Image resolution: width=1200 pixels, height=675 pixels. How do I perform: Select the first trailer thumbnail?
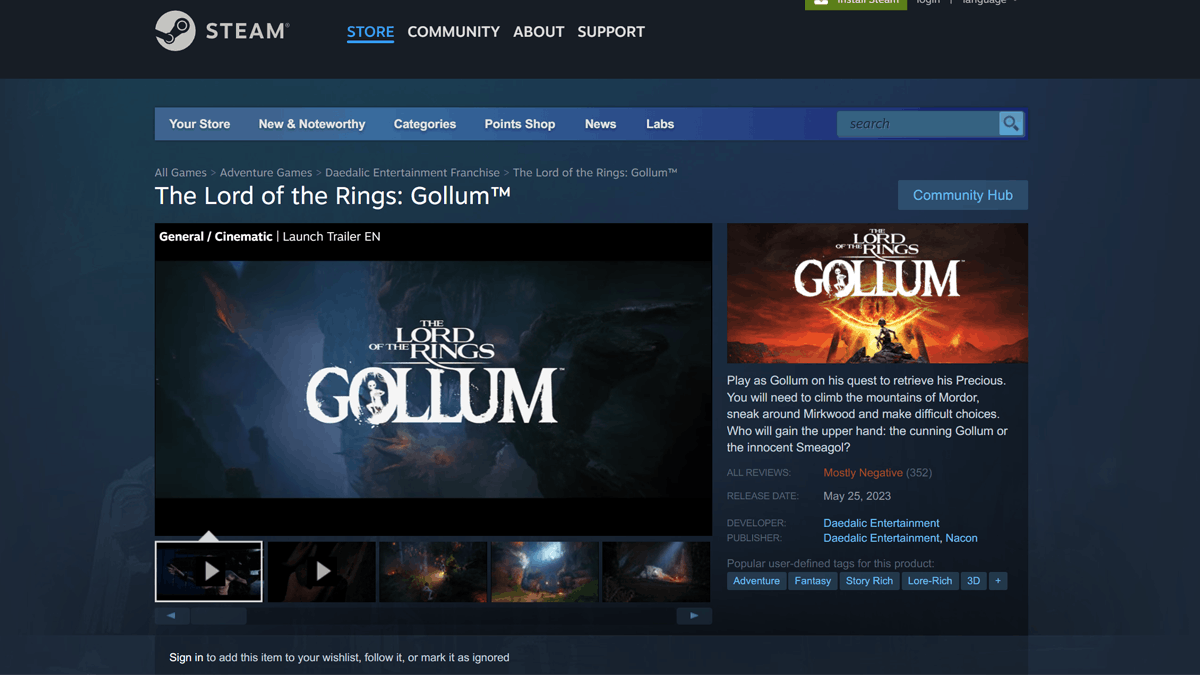tap(209, 571)
